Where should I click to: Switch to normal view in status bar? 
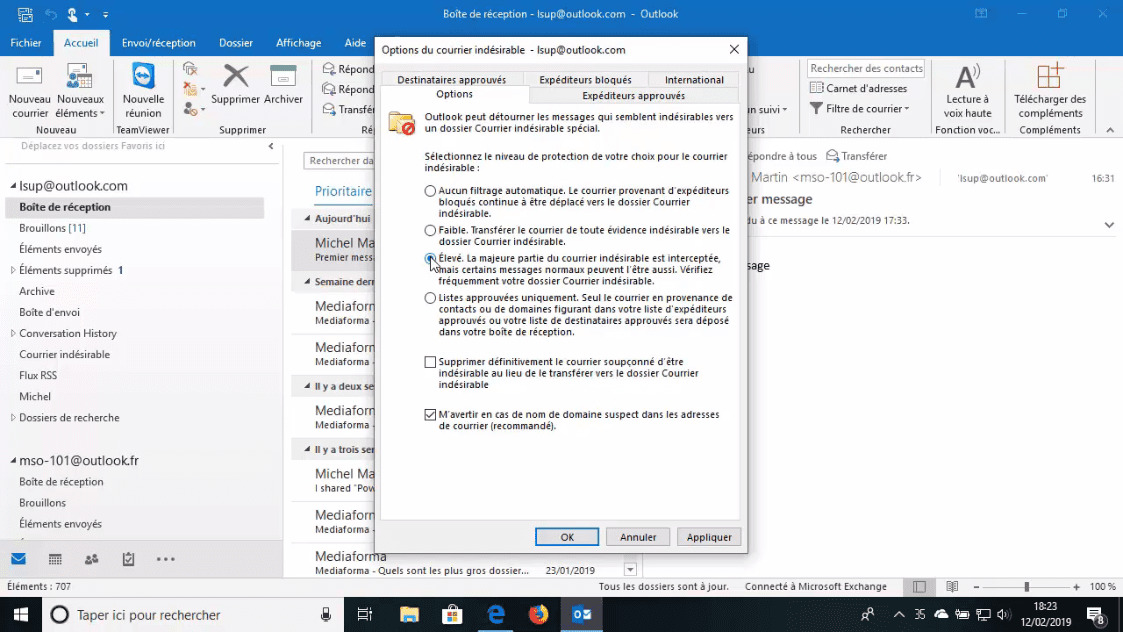919,587
